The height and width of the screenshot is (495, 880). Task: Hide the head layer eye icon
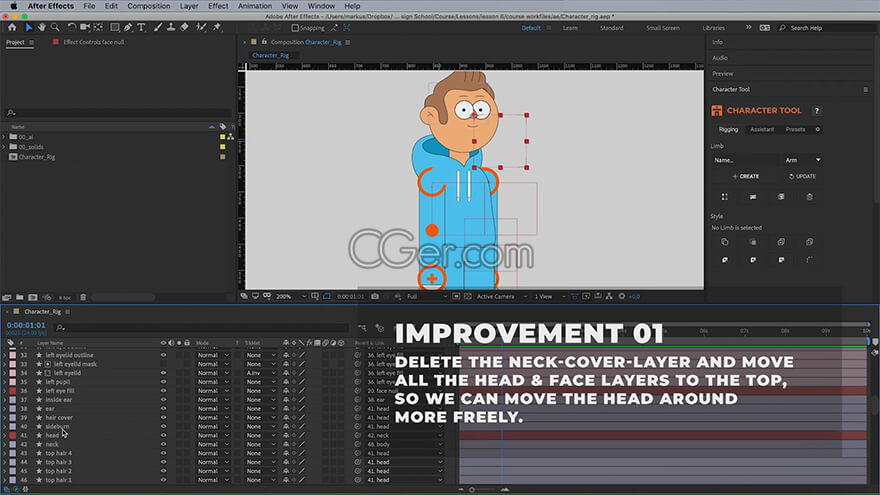pyautogui.click(x=163, y=436)
